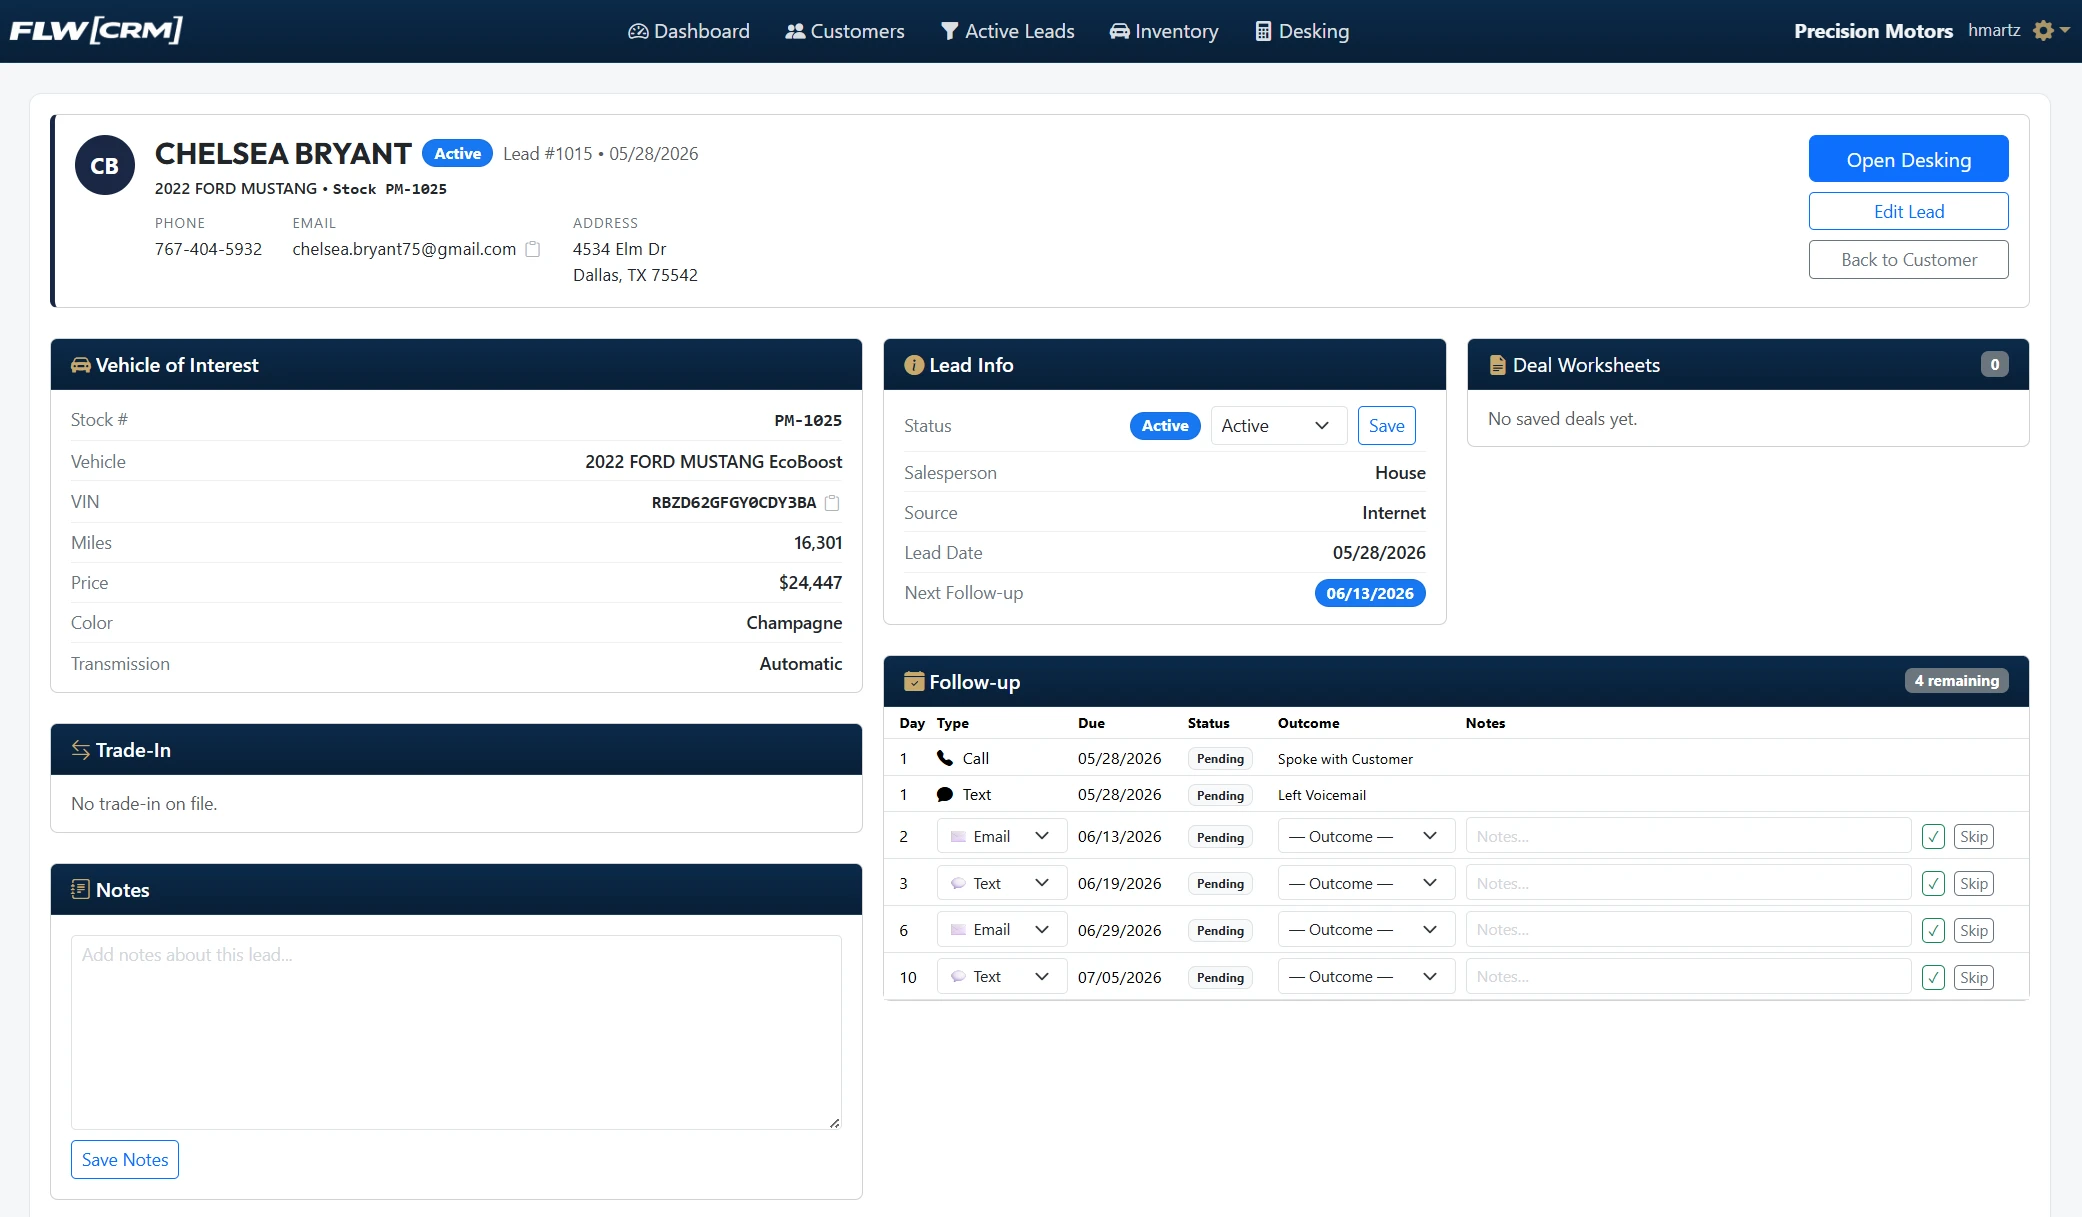The image size is (2082, 1217).
Task: Click the Precision Motors dealership name
Action: point(1873,31)
